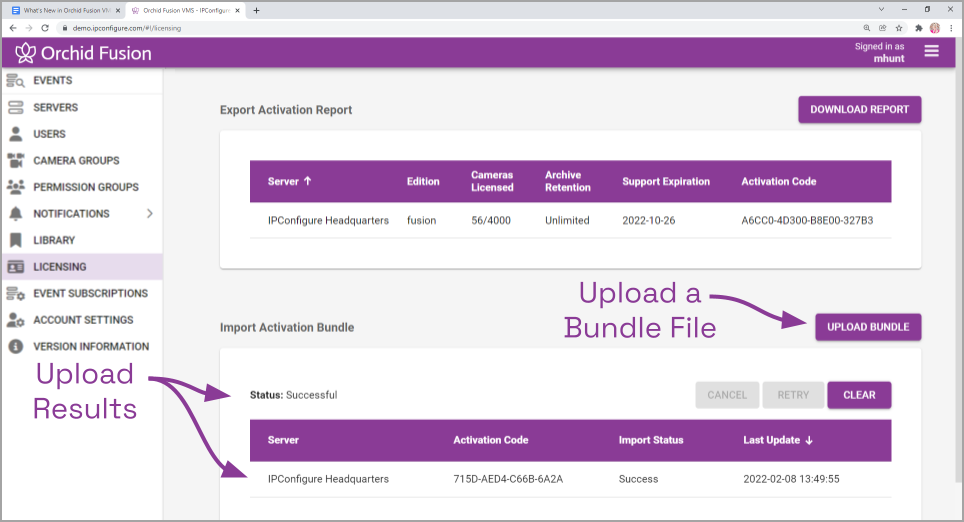Viewport: 964px width, 522px height.
Task: Click the Licensing card icon
Action: 15,267
